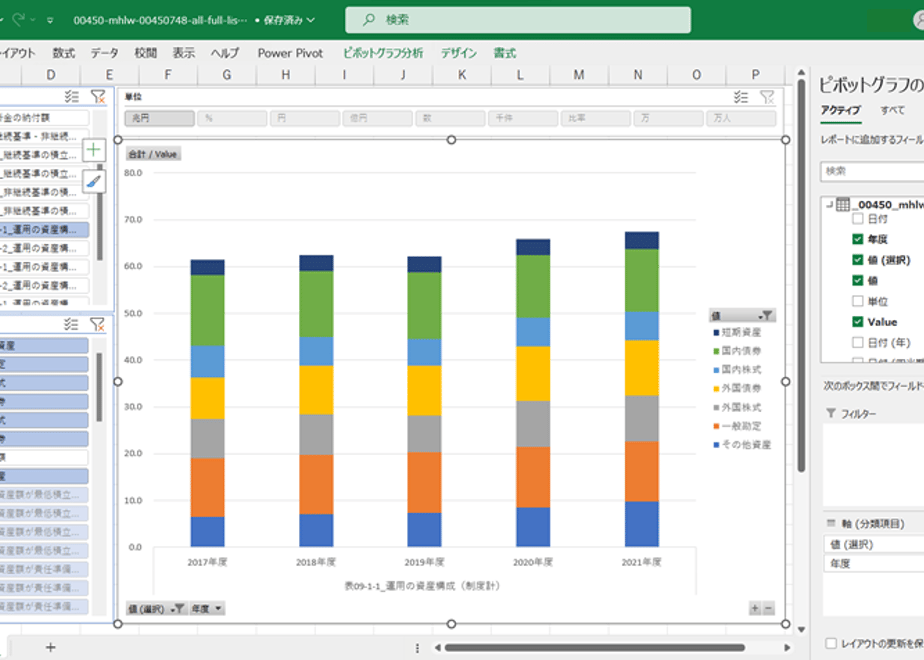This screenshot has height=660, width=924.
Task: Uncheck the Value field checkbox
Action: 858,322
